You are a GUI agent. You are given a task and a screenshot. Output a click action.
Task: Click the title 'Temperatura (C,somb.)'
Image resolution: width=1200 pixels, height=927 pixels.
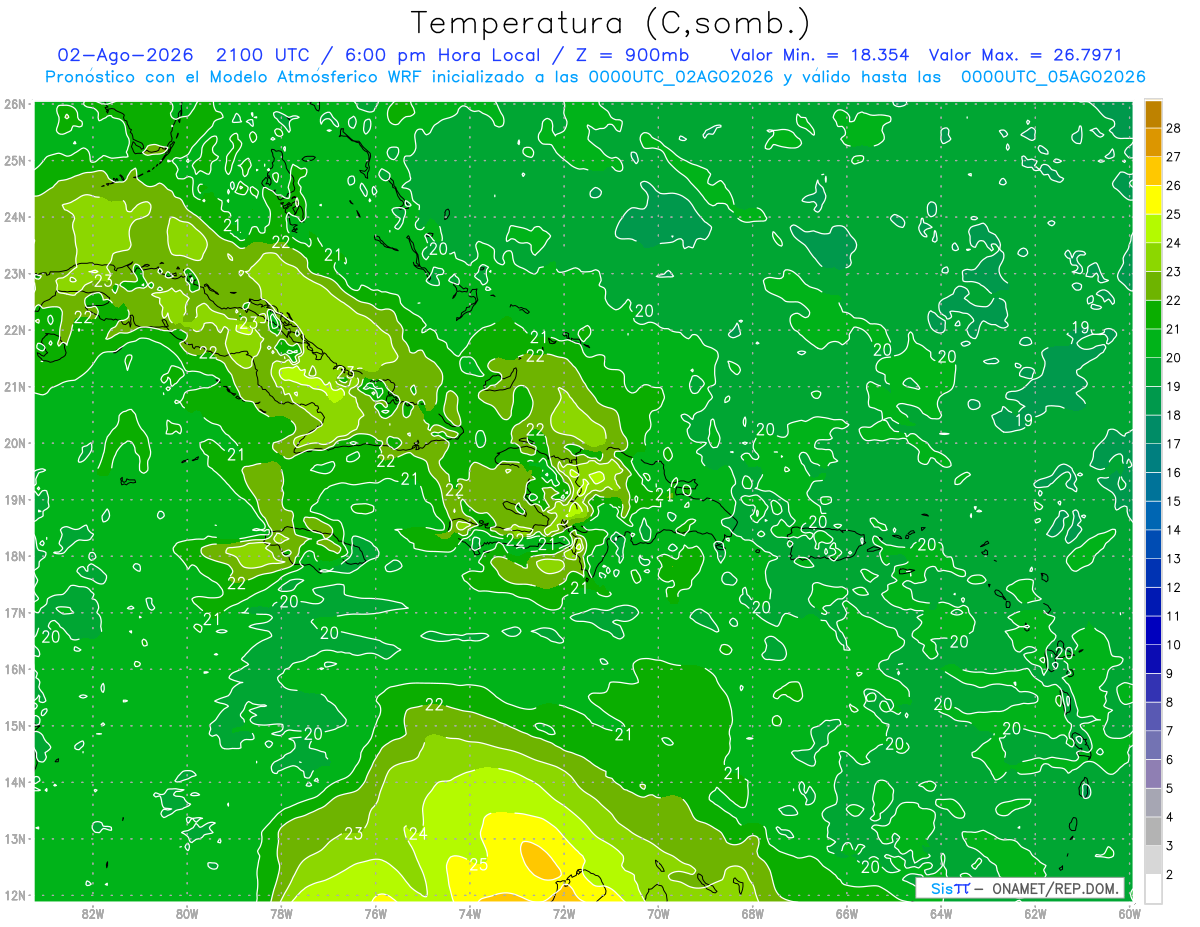click(611, 24)
